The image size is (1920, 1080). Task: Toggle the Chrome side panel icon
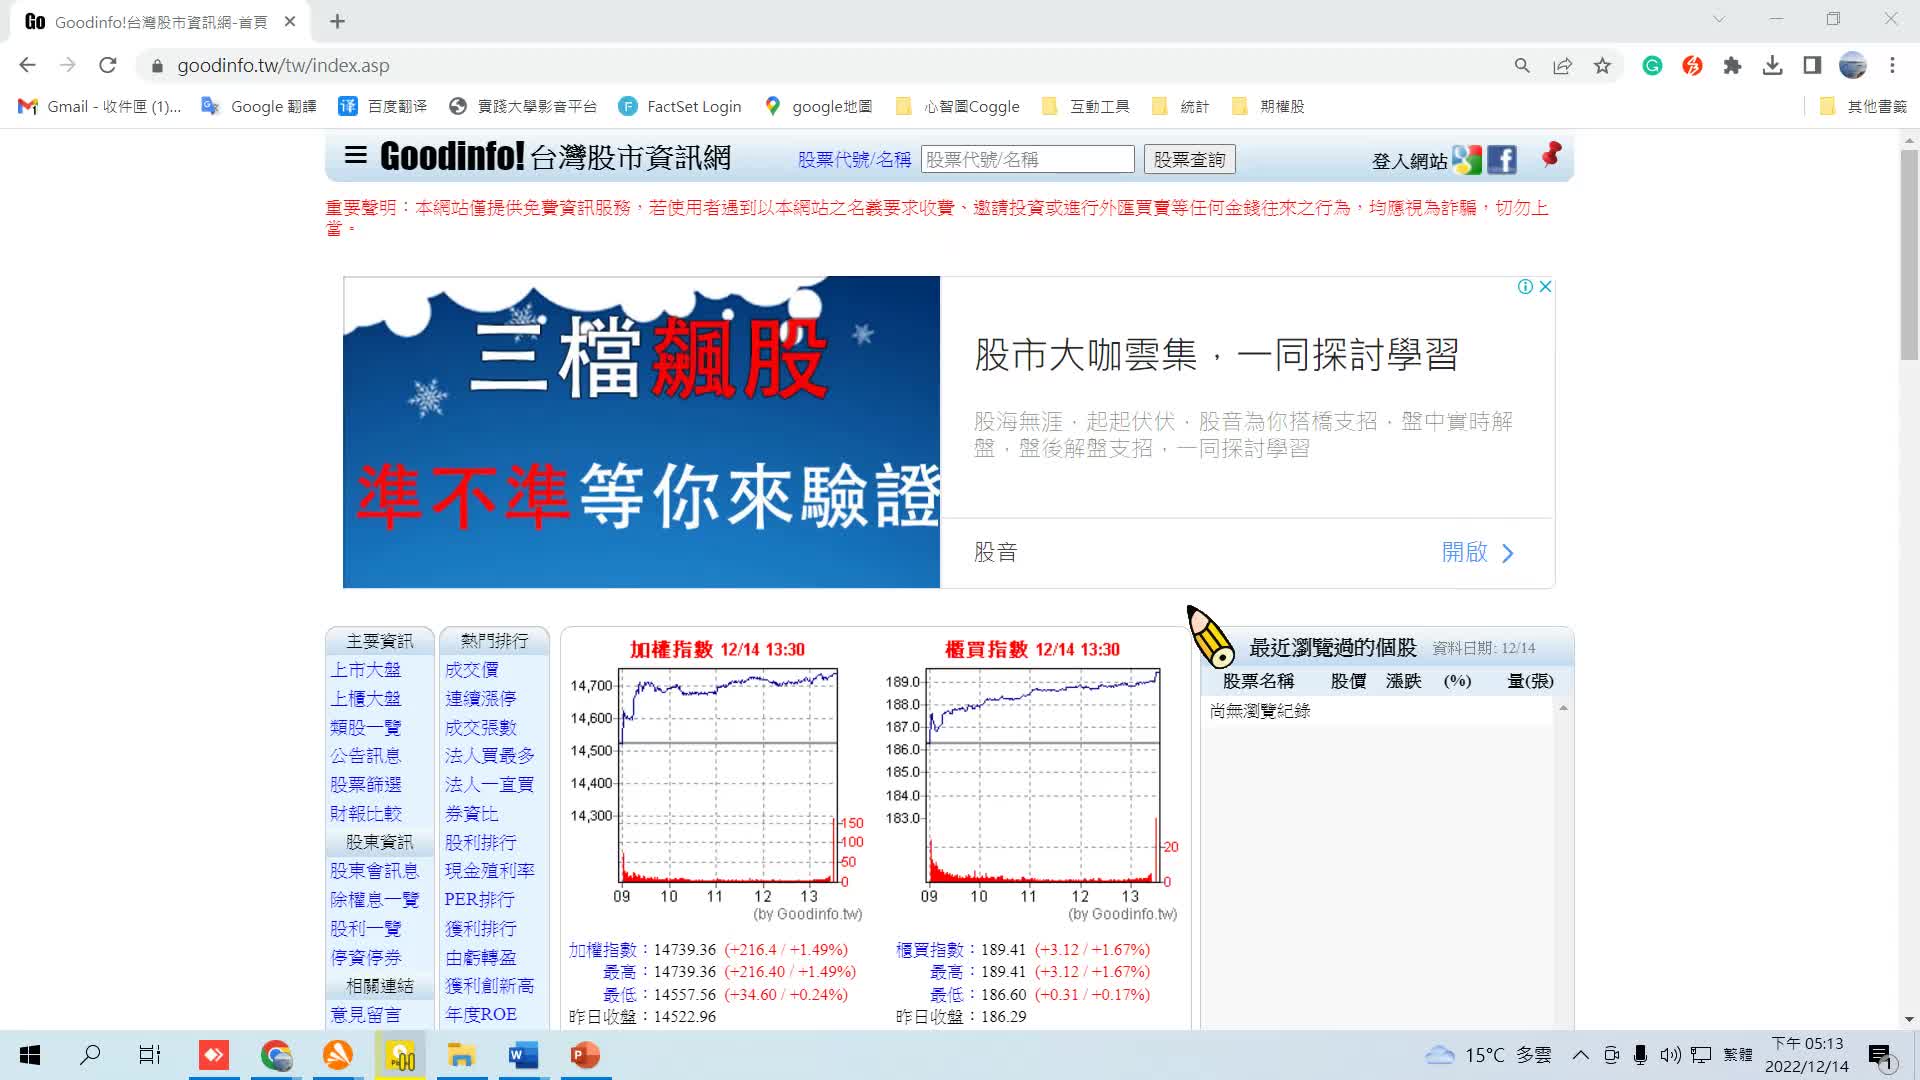[1812, 65]
